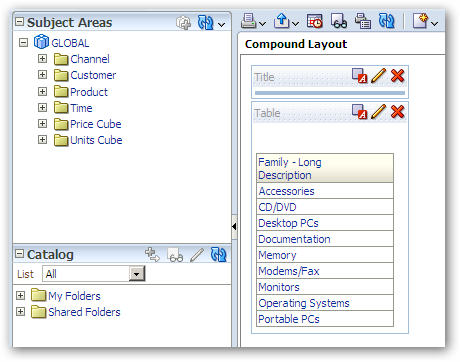Click the Catalog add view icon
The image size is (460, 362).
coord(152,255)
